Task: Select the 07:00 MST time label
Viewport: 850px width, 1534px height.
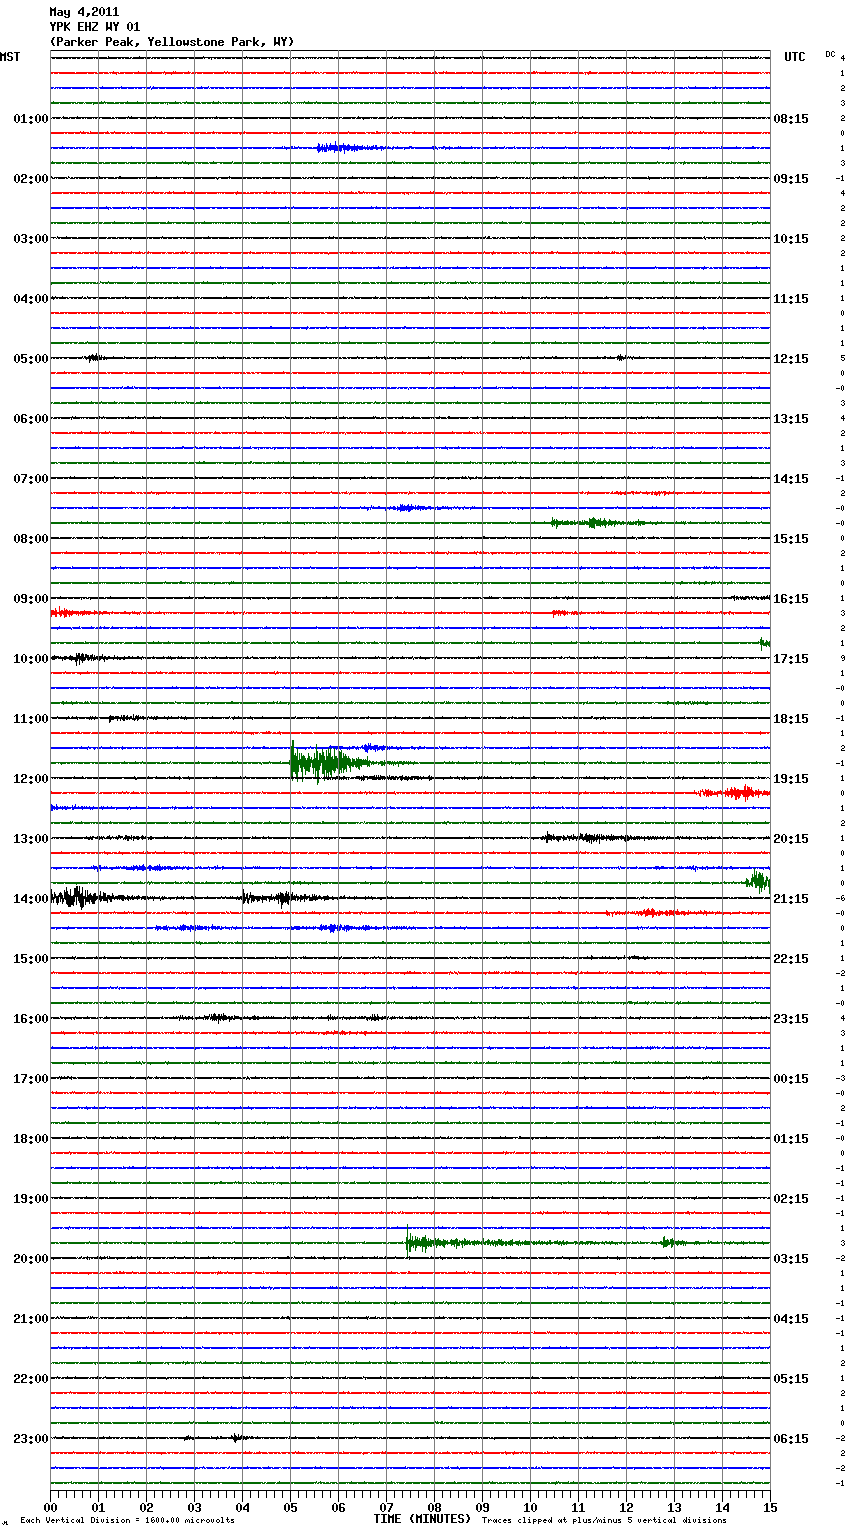Action: coord(30,478)
